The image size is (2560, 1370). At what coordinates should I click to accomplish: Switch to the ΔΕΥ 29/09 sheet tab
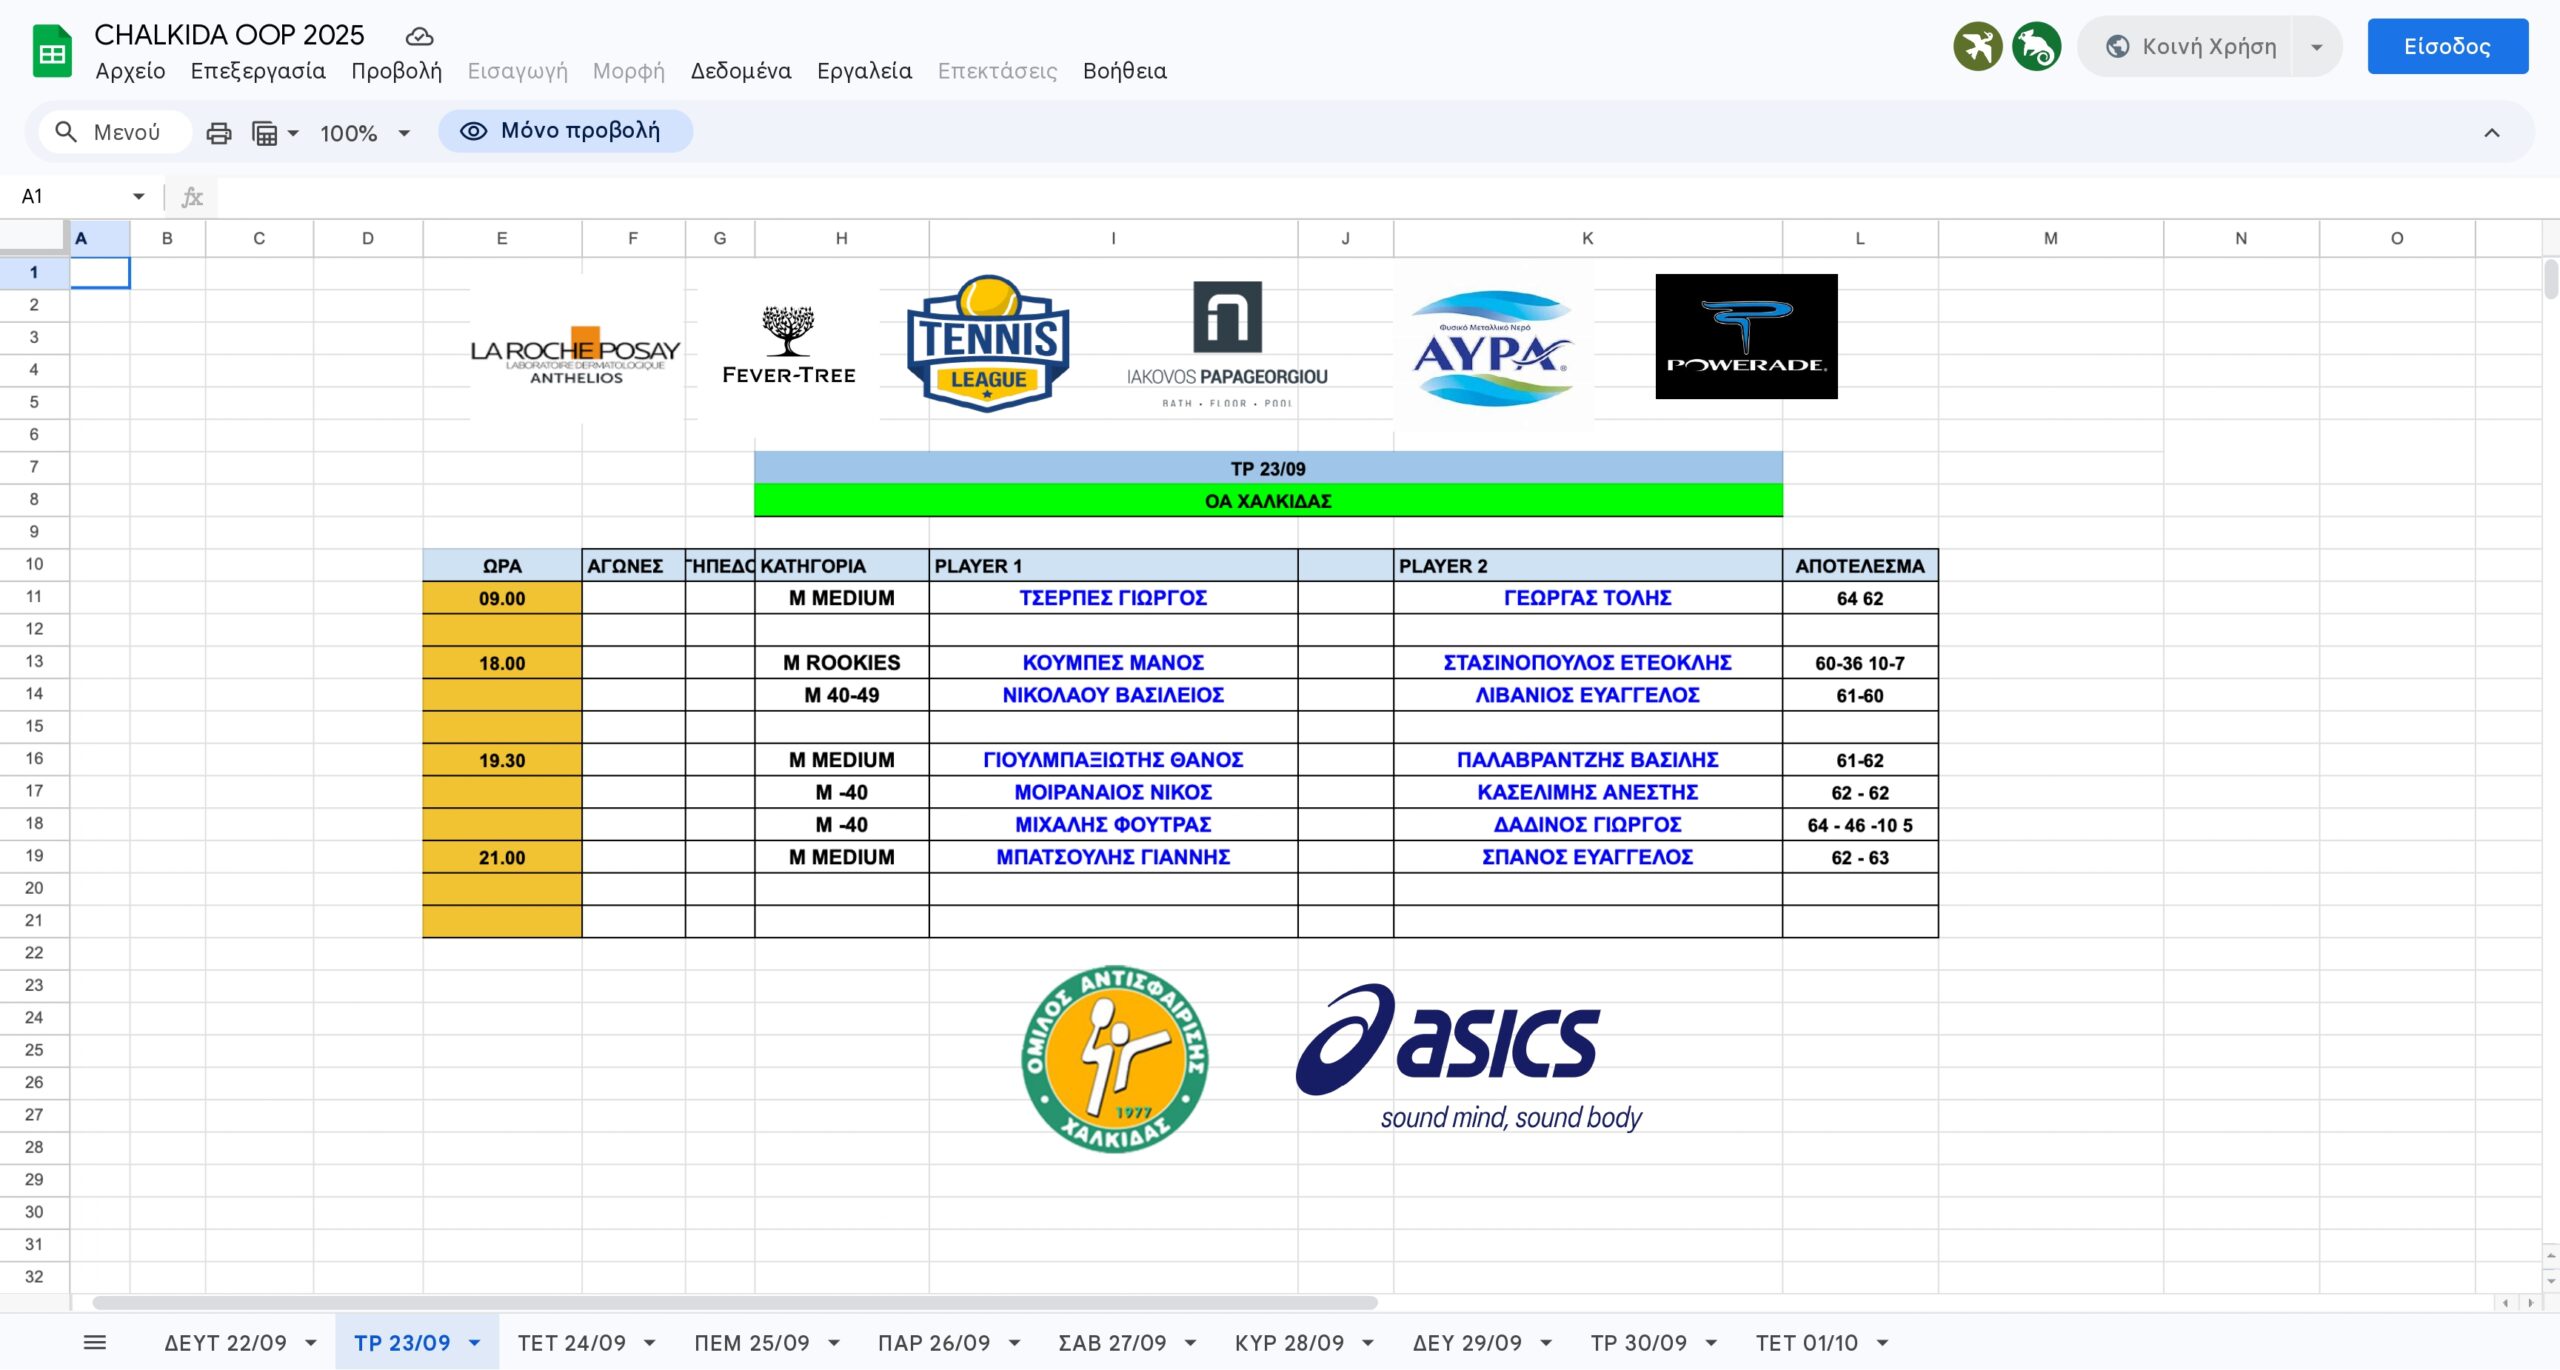point(1467,1343)
